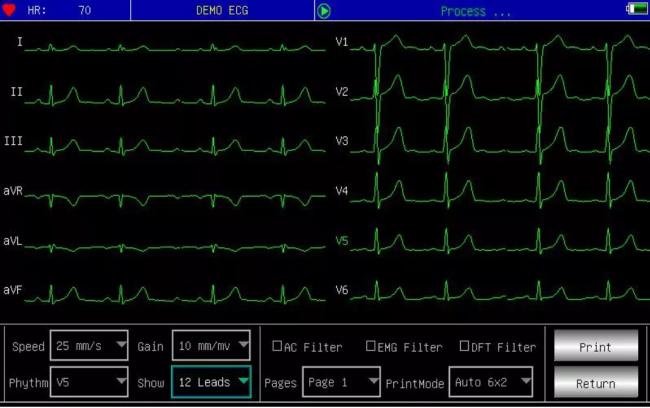
Task: Toggle the EMG Filter checkbox
Action: click(x=371, y=346)
